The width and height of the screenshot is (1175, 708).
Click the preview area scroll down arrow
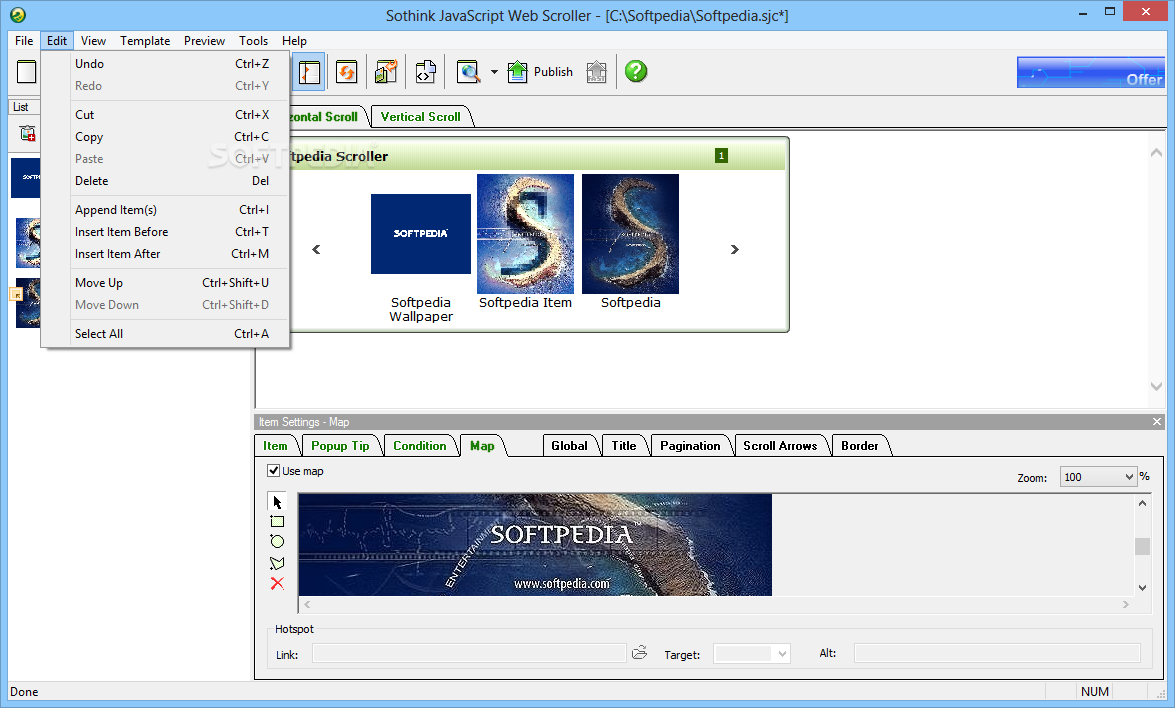click(1156, 387)
